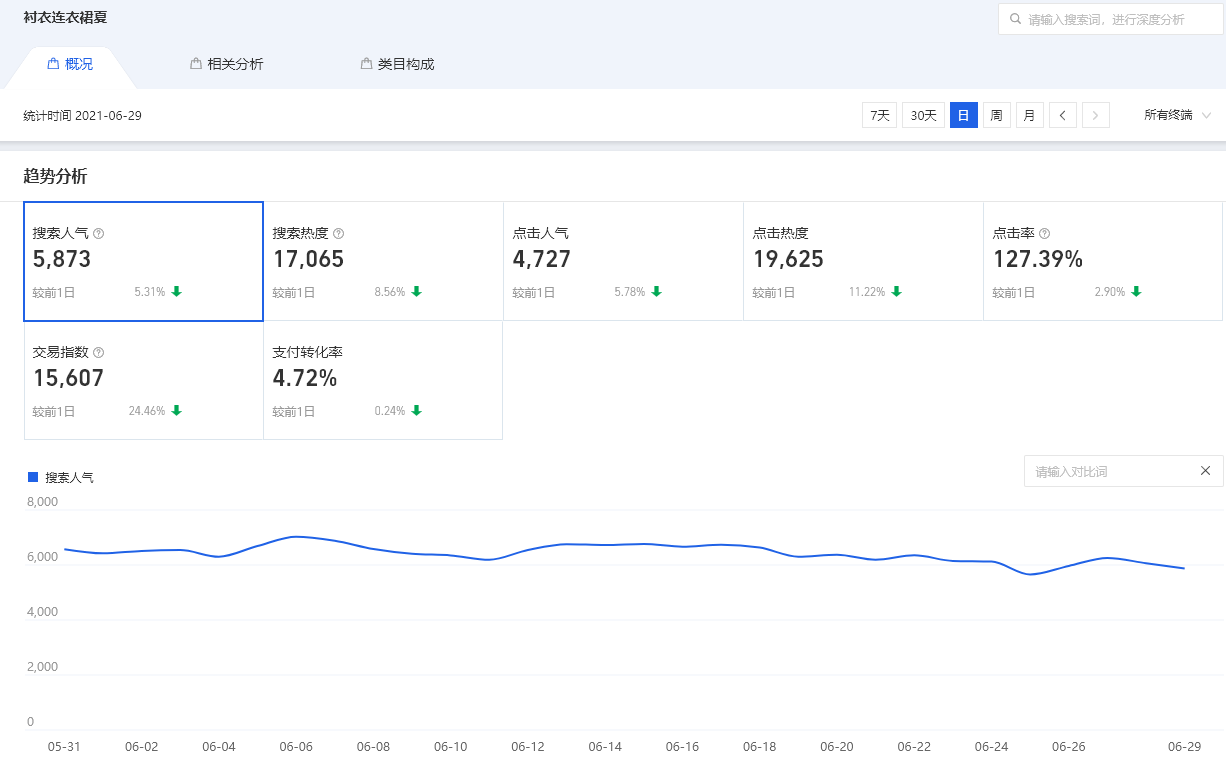Click the 5,873 search popularity value
The height and width of the screenshot is (760, 1226).
62,260
